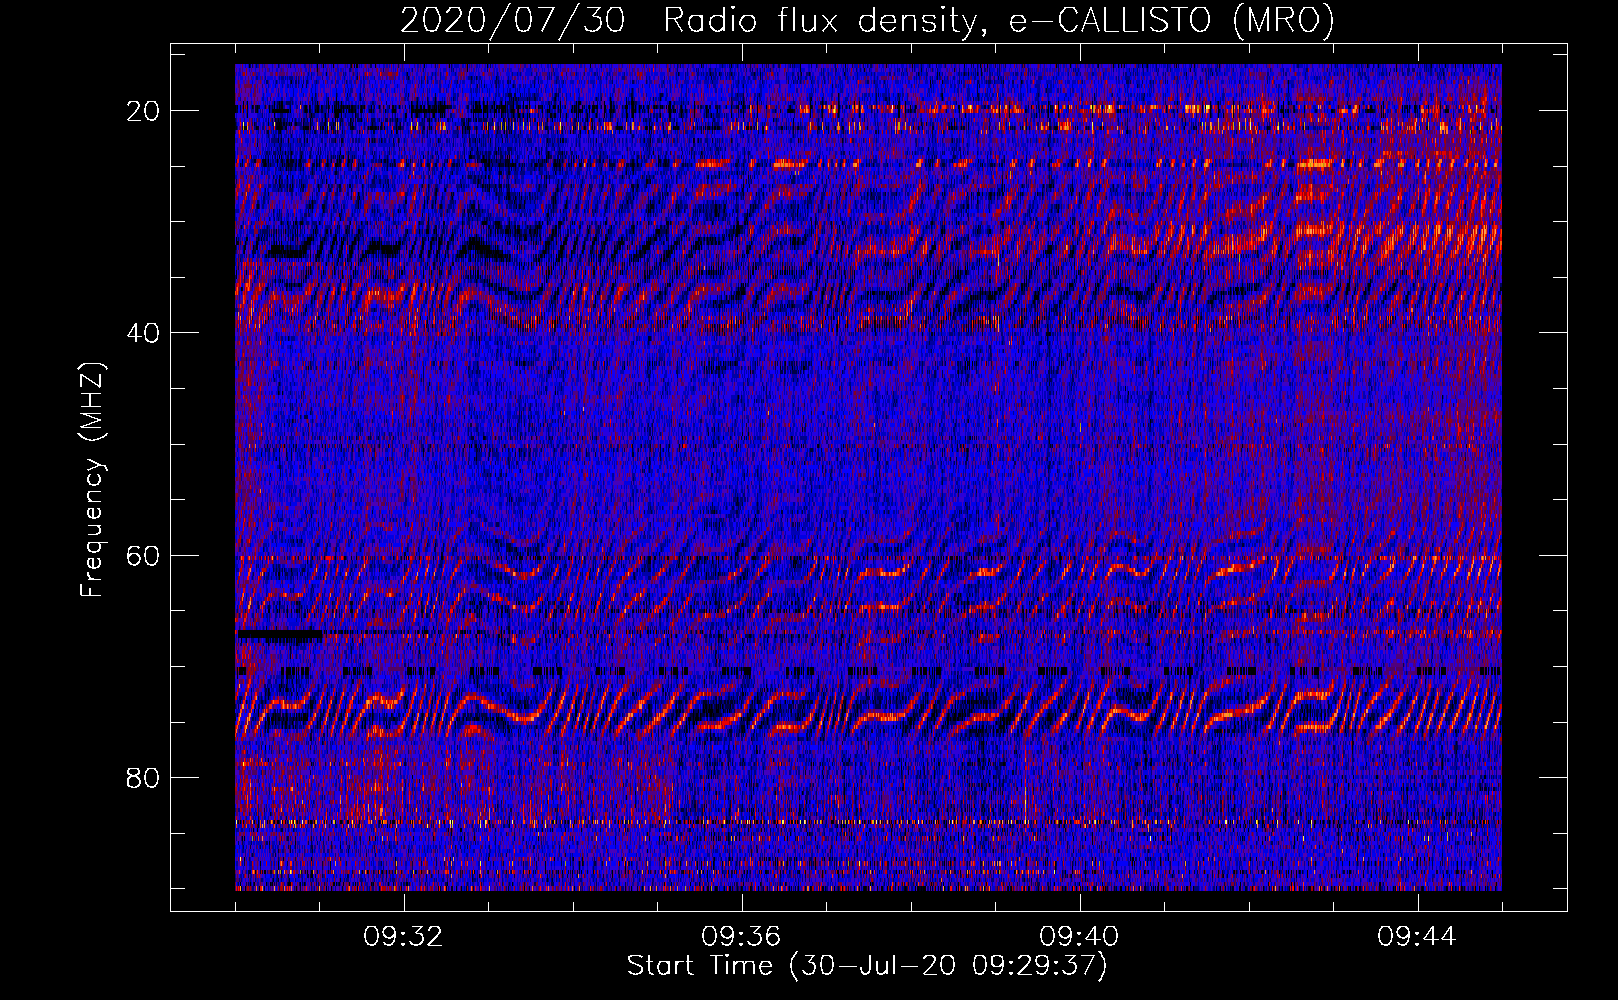
Task: Click the '60' frequency tick label
Action: [144, 555]
